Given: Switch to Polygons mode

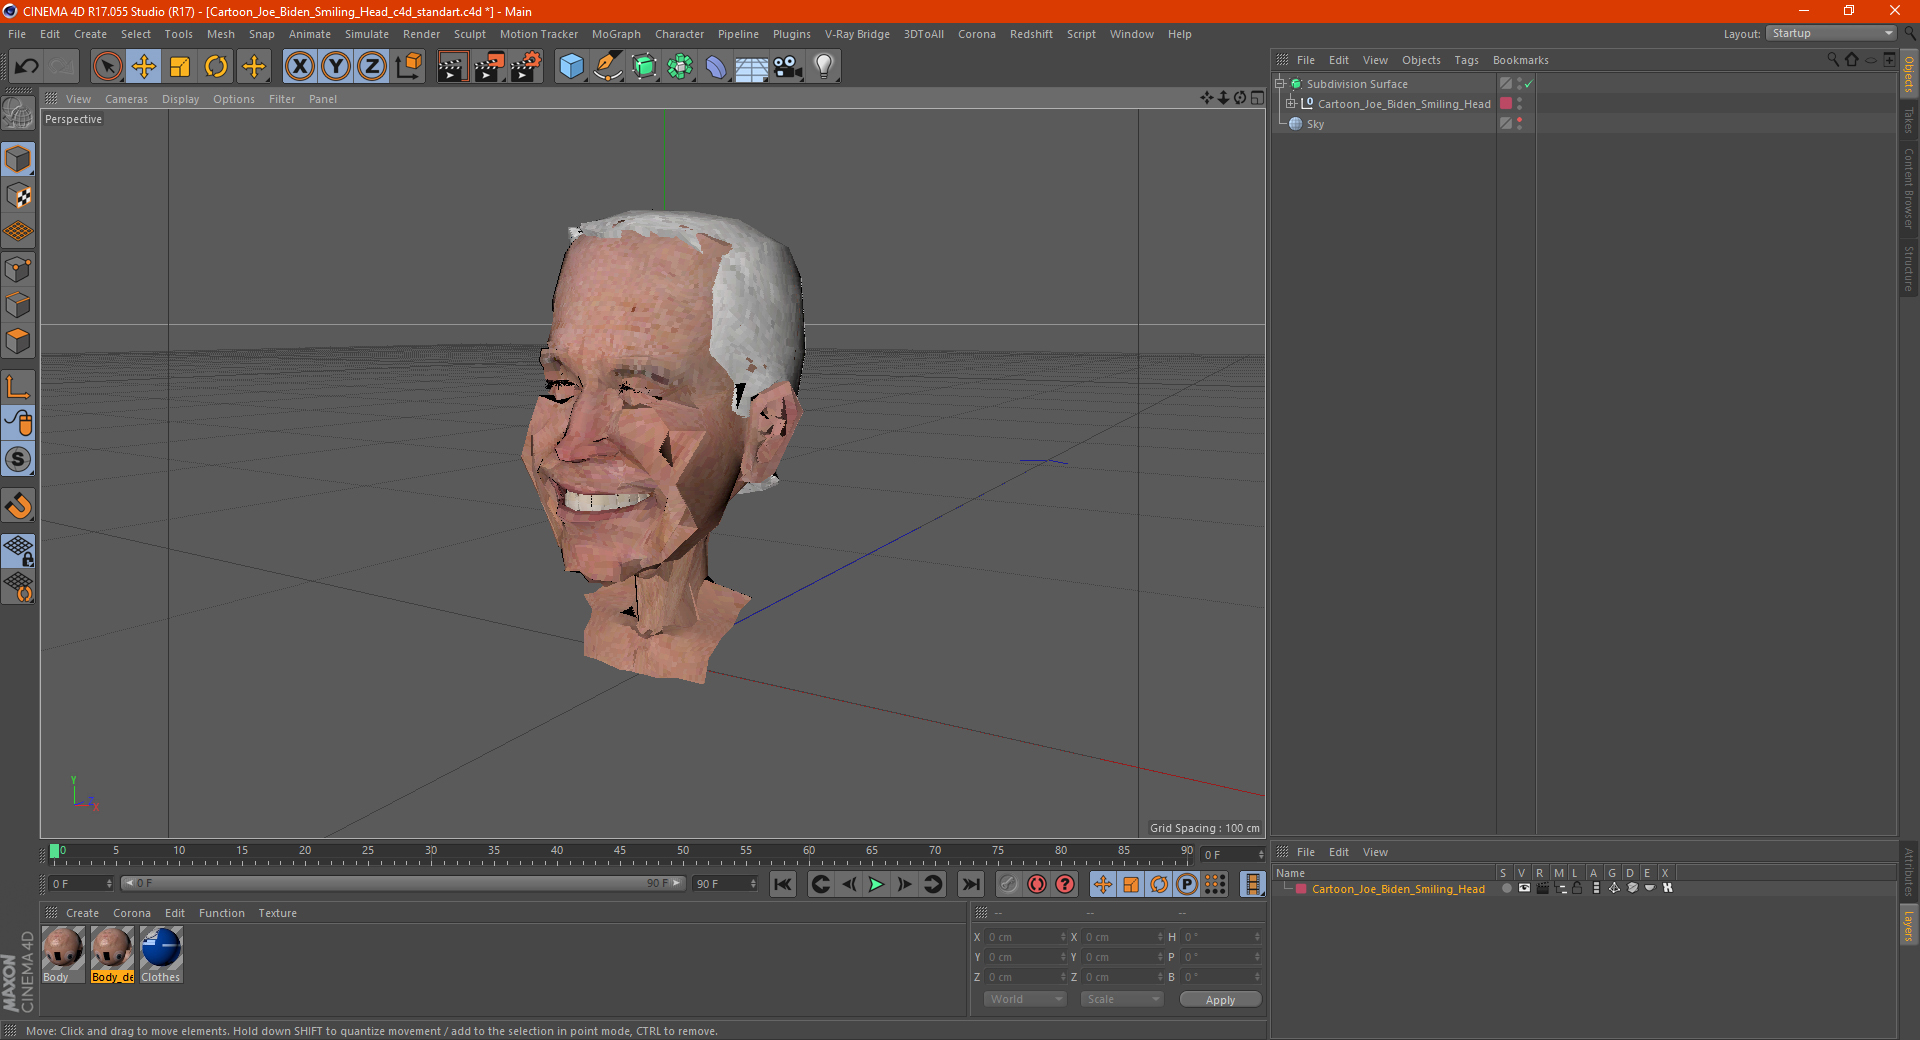Looking at the screenshot, I should [18, 341].
